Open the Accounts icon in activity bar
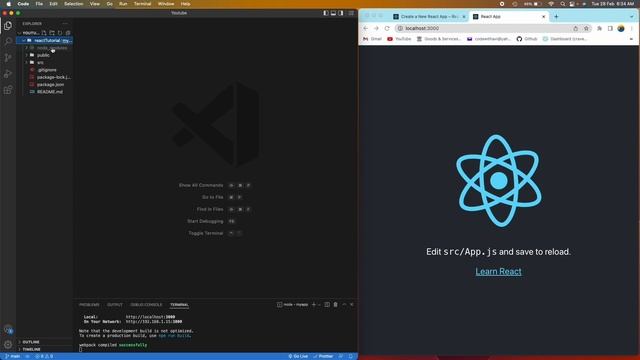The height and width of the screenshot is (360, 640). point(8,329)
